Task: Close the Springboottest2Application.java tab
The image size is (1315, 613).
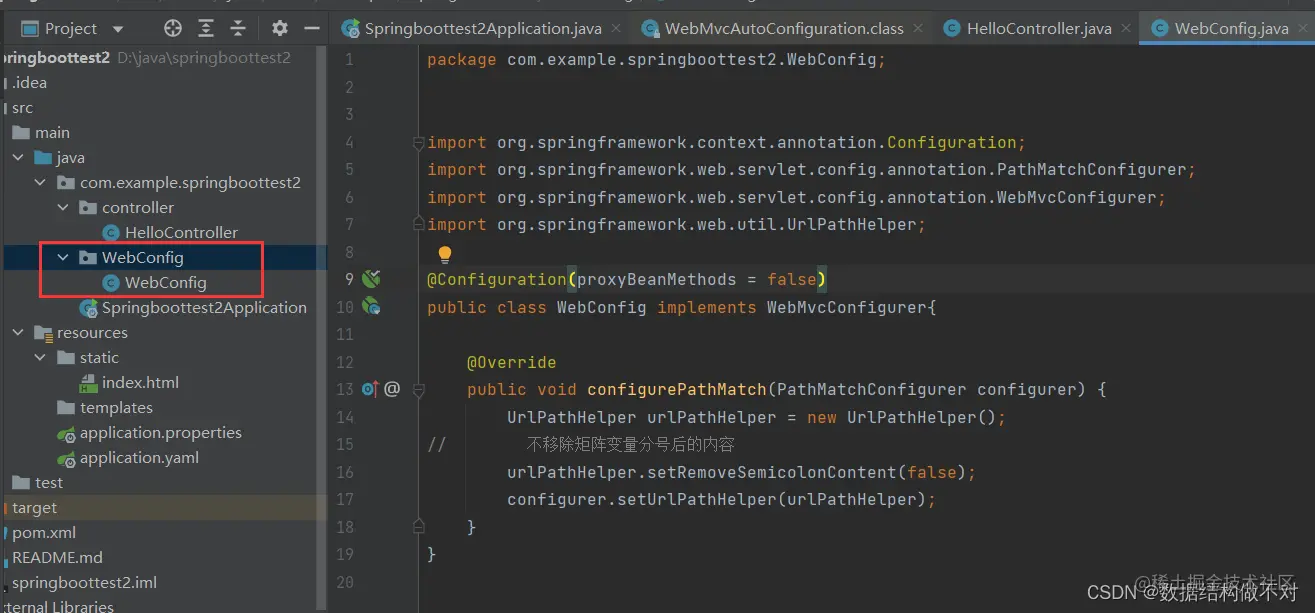Action: coord(615,29)
